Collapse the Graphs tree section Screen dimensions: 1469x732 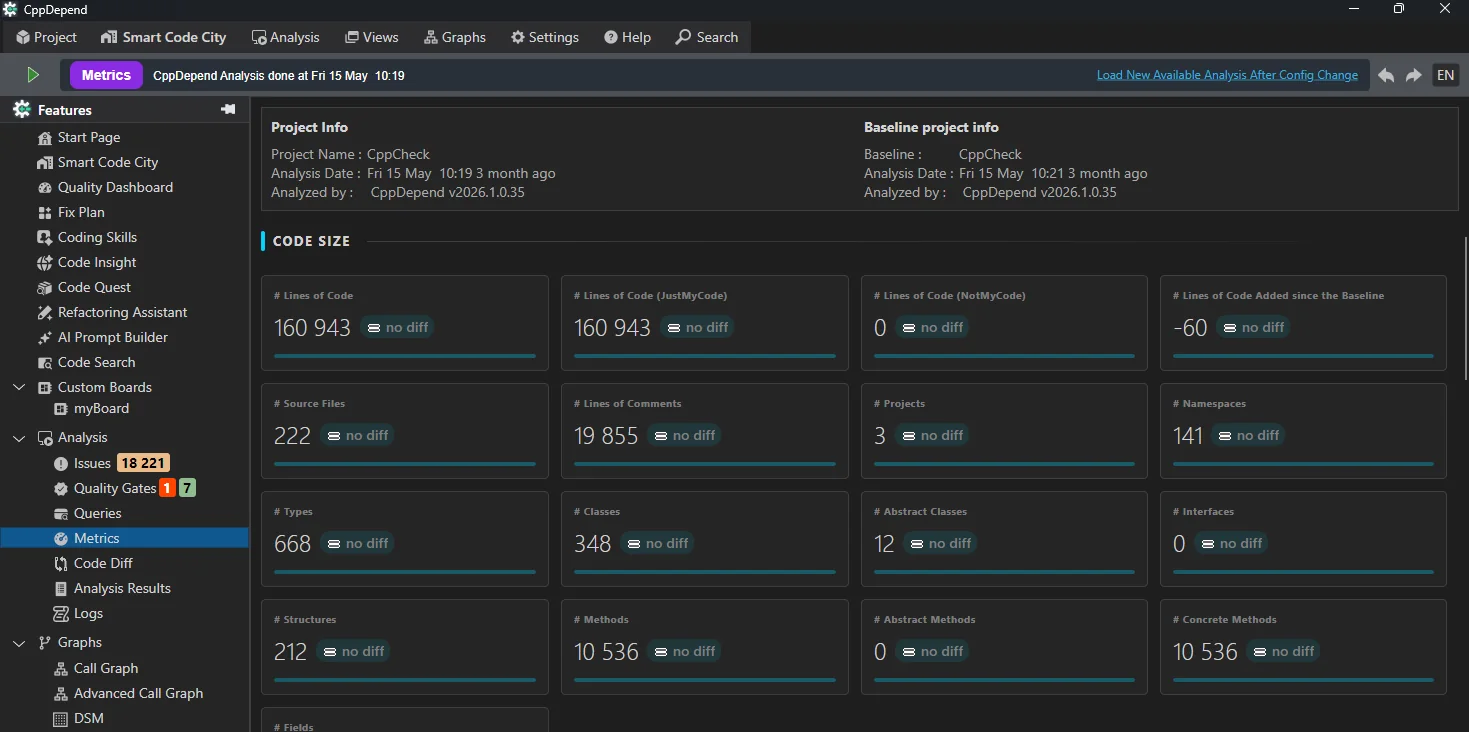click(x=19, y=642)
